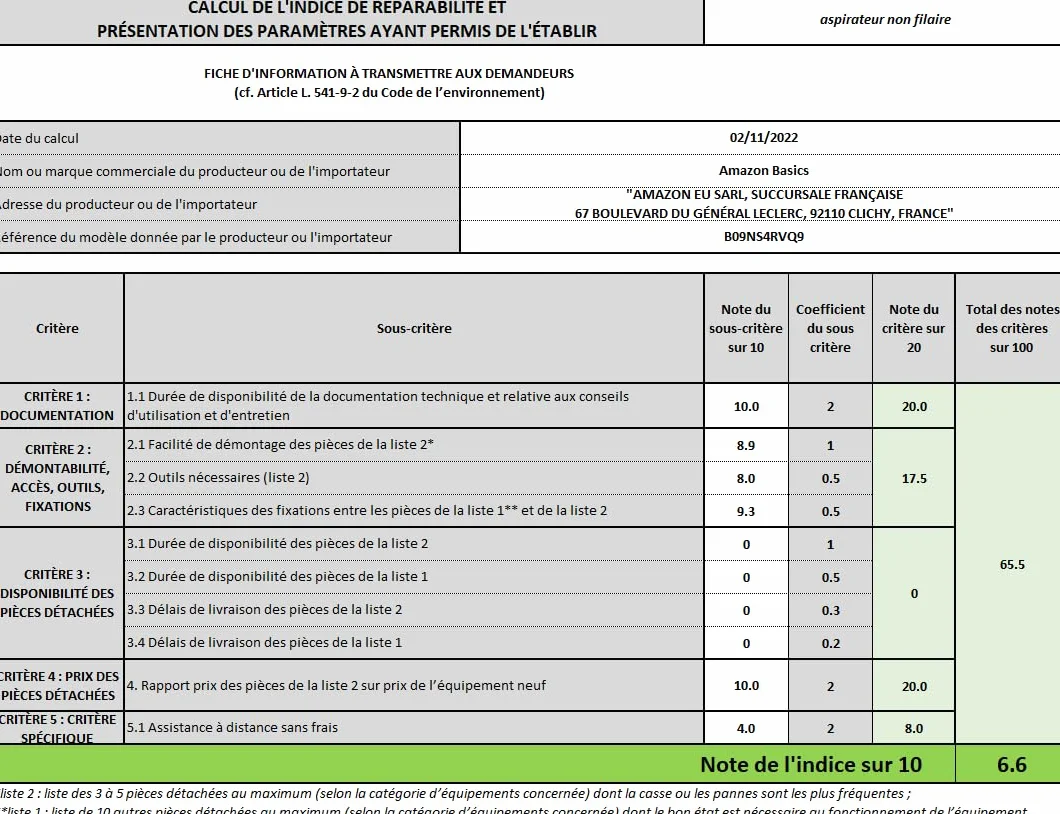Image resolution: width=1060 pixels, height=814 pixels.
Task: Select the 'Sous-critère' column header
Action: 414,329
